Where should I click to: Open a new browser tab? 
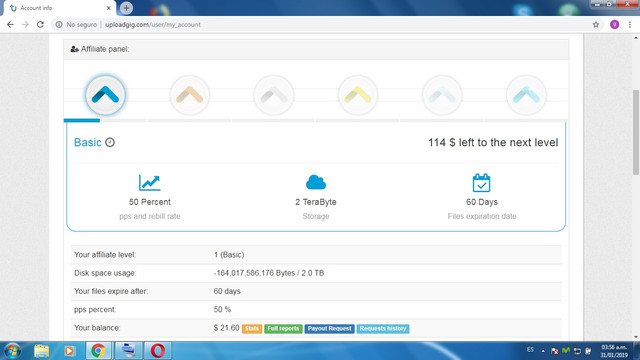pyautogui.click(x=126, y=8)
